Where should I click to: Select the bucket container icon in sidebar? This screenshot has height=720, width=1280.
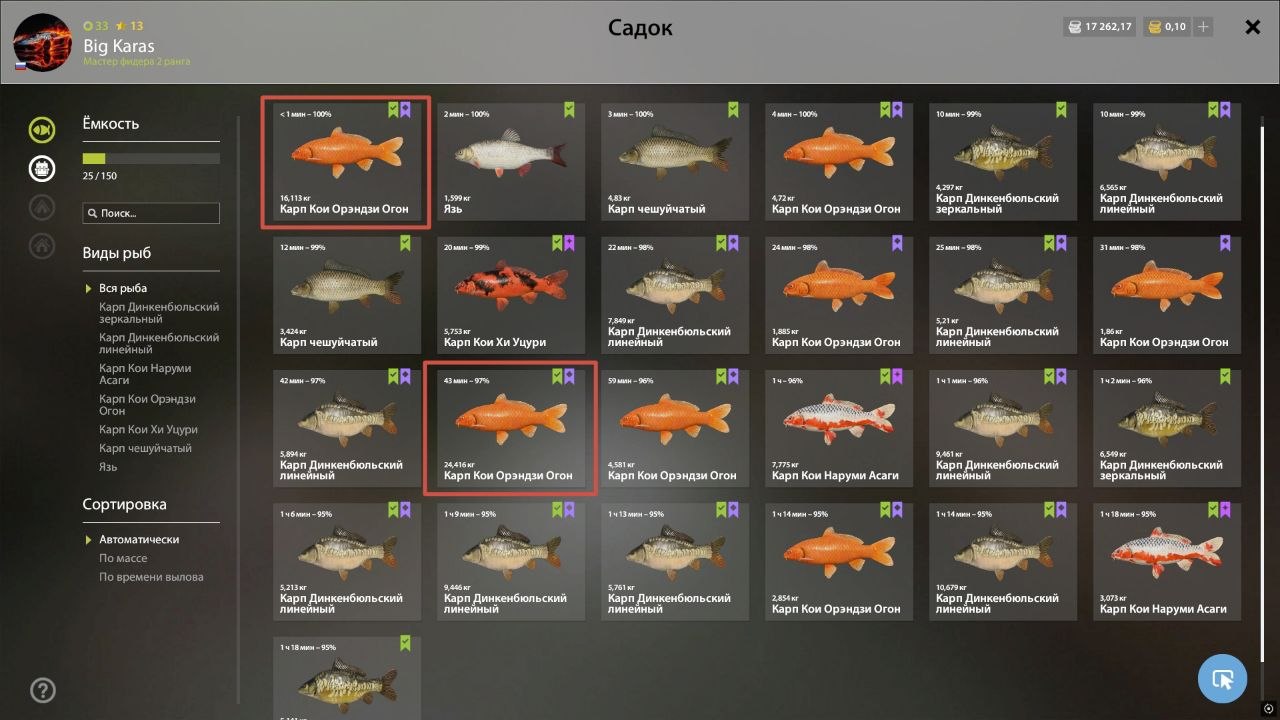click(42, 168)
